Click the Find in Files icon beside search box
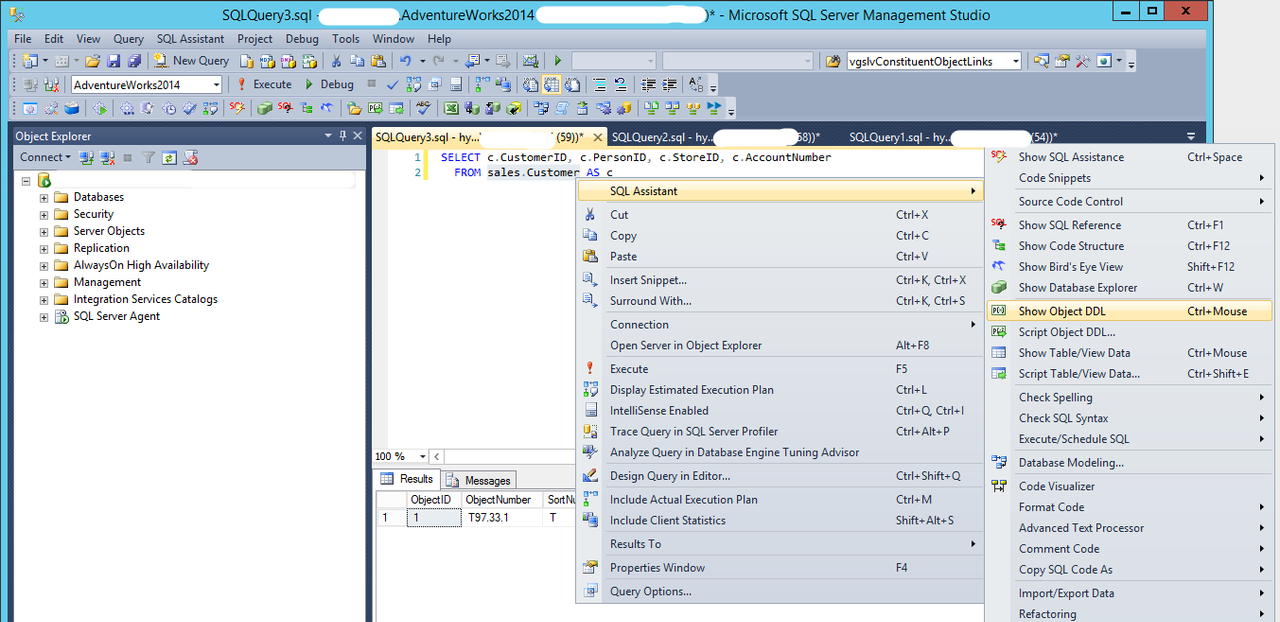Image resolution: width=1280 pixels, height=622 pixels. 833,61
